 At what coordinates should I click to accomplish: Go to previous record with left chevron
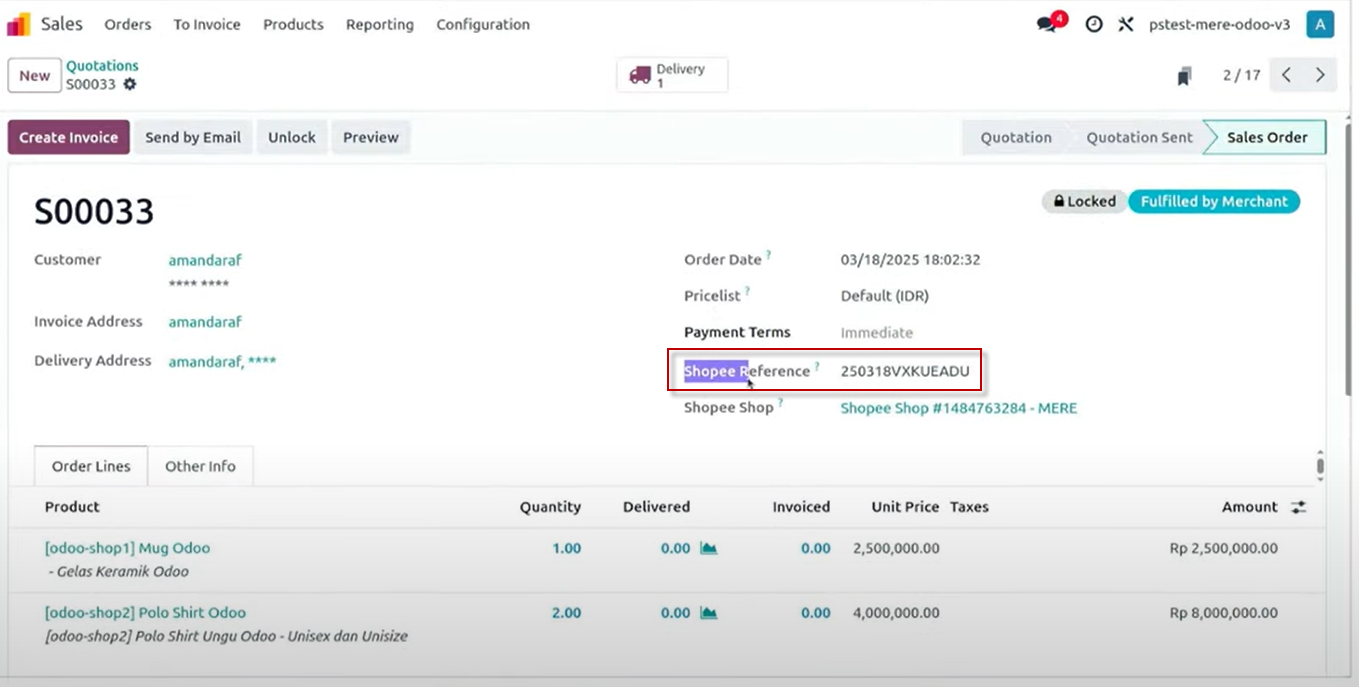click(1287, 75)
